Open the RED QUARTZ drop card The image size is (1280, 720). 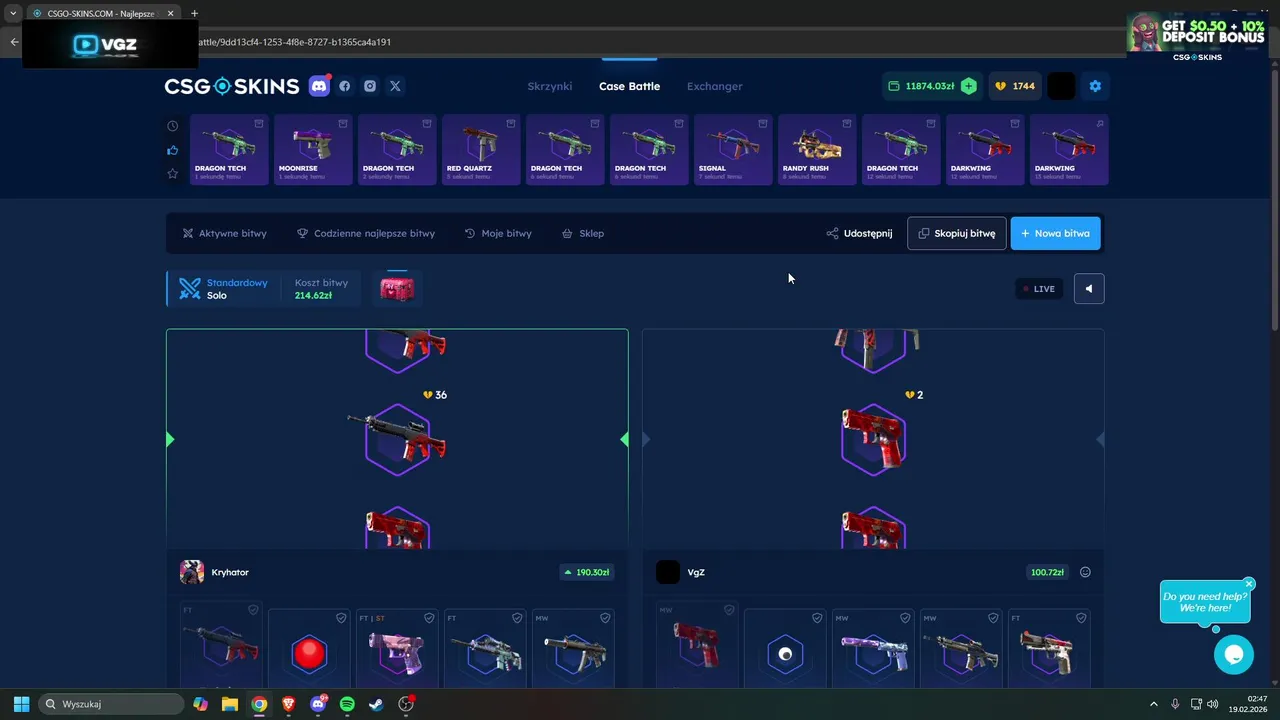click(x=481, y=150)
